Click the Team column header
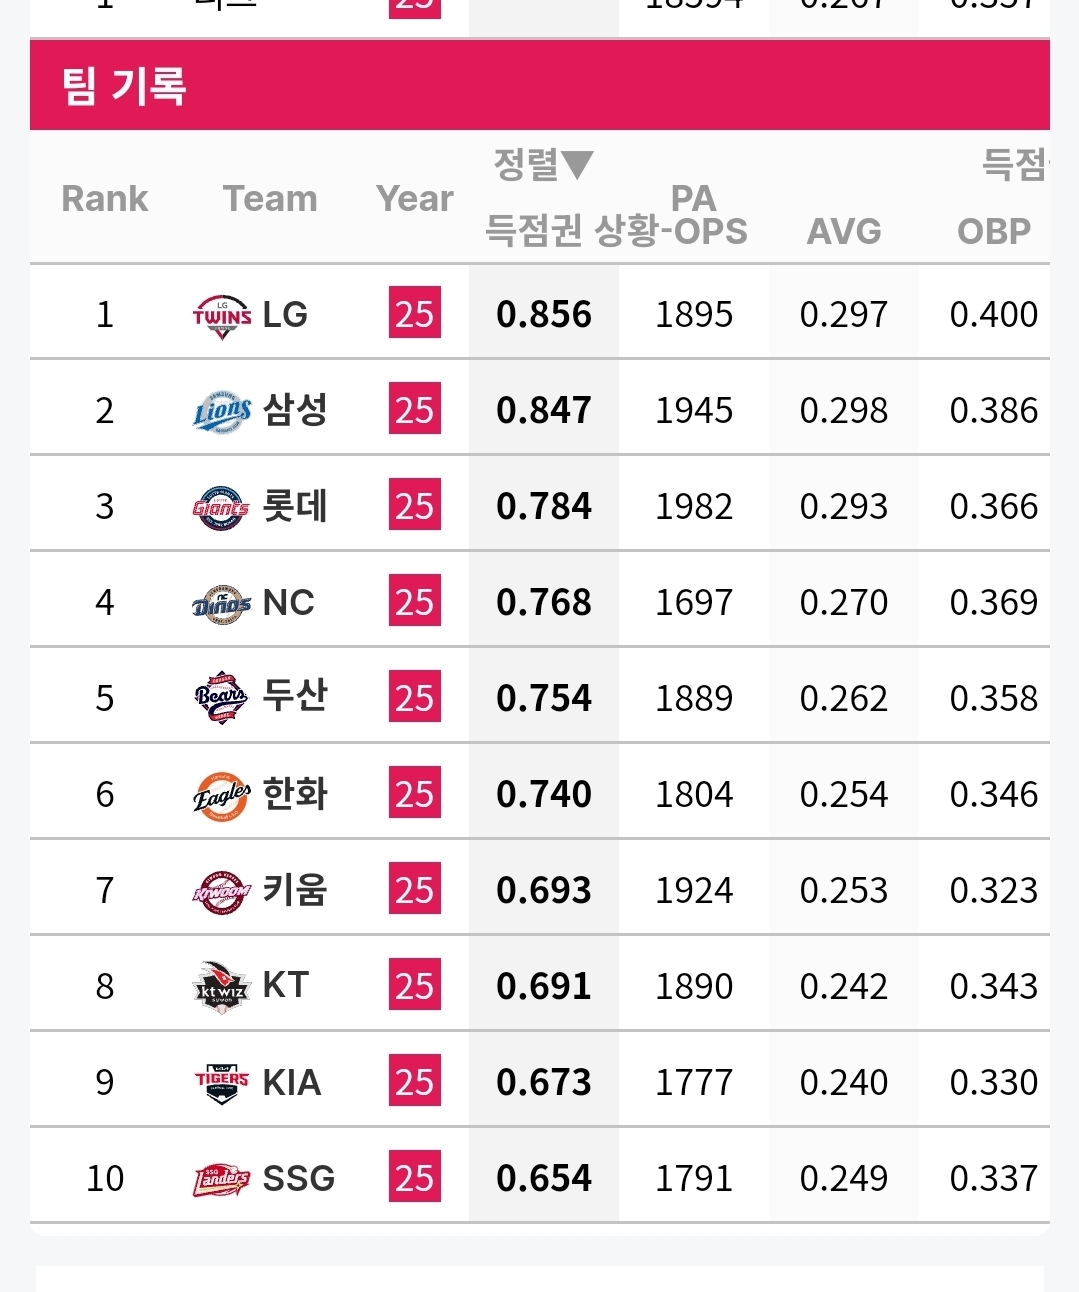 [270, 198]
